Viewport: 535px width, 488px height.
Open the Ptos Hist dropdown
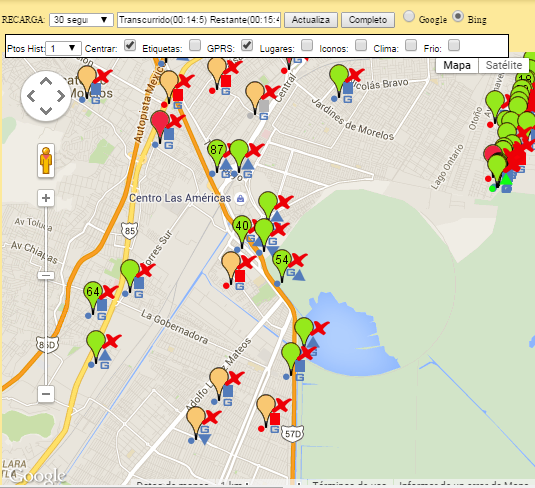pos(63,48)
